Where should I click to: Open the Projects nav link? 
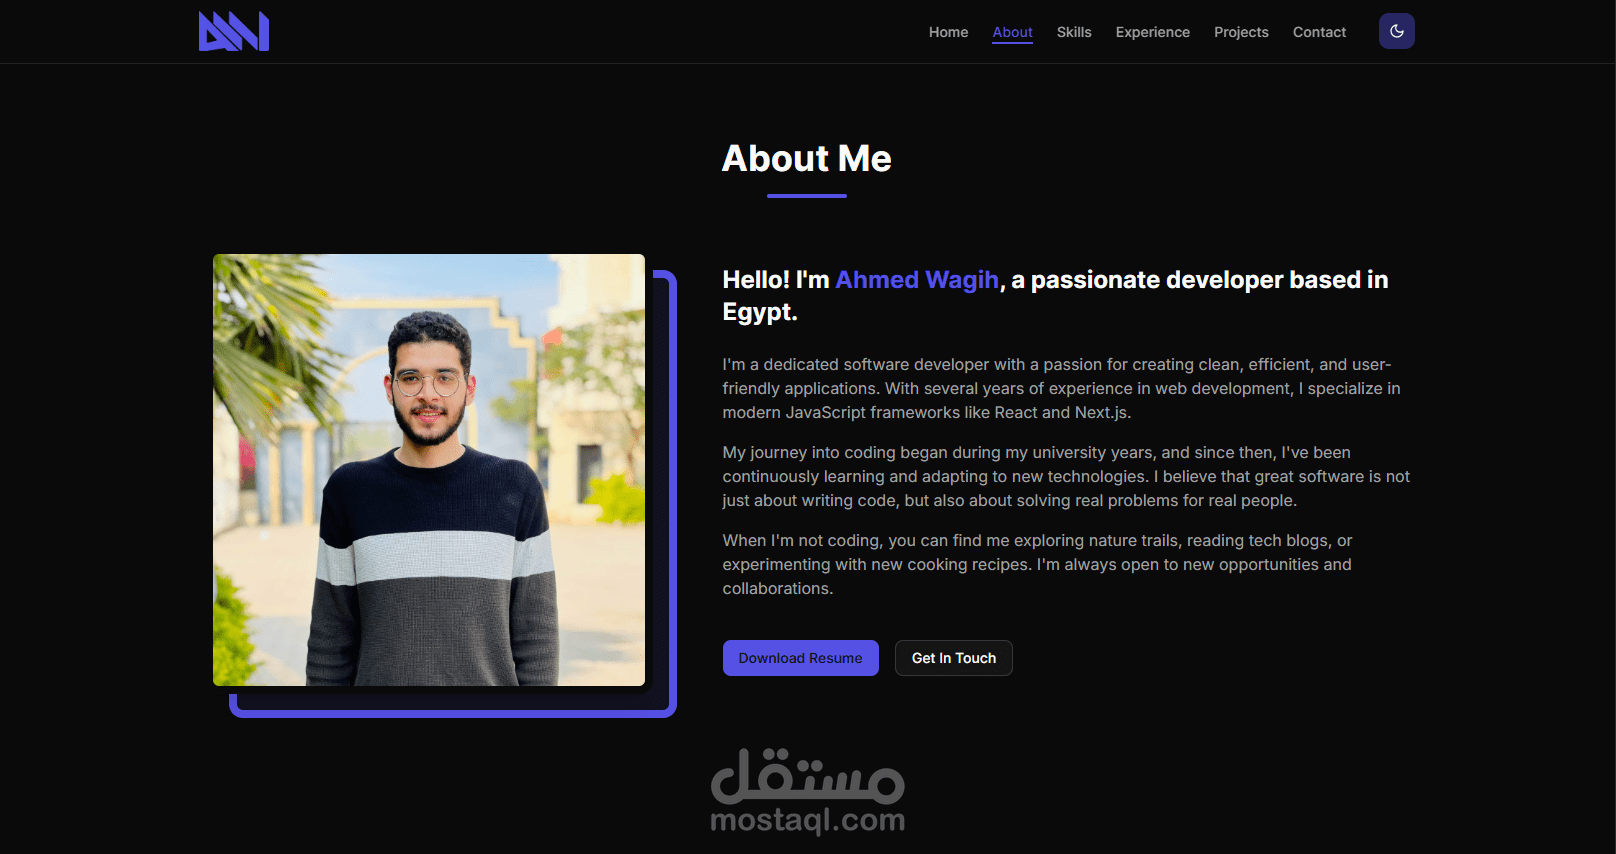coord(1241,32)
